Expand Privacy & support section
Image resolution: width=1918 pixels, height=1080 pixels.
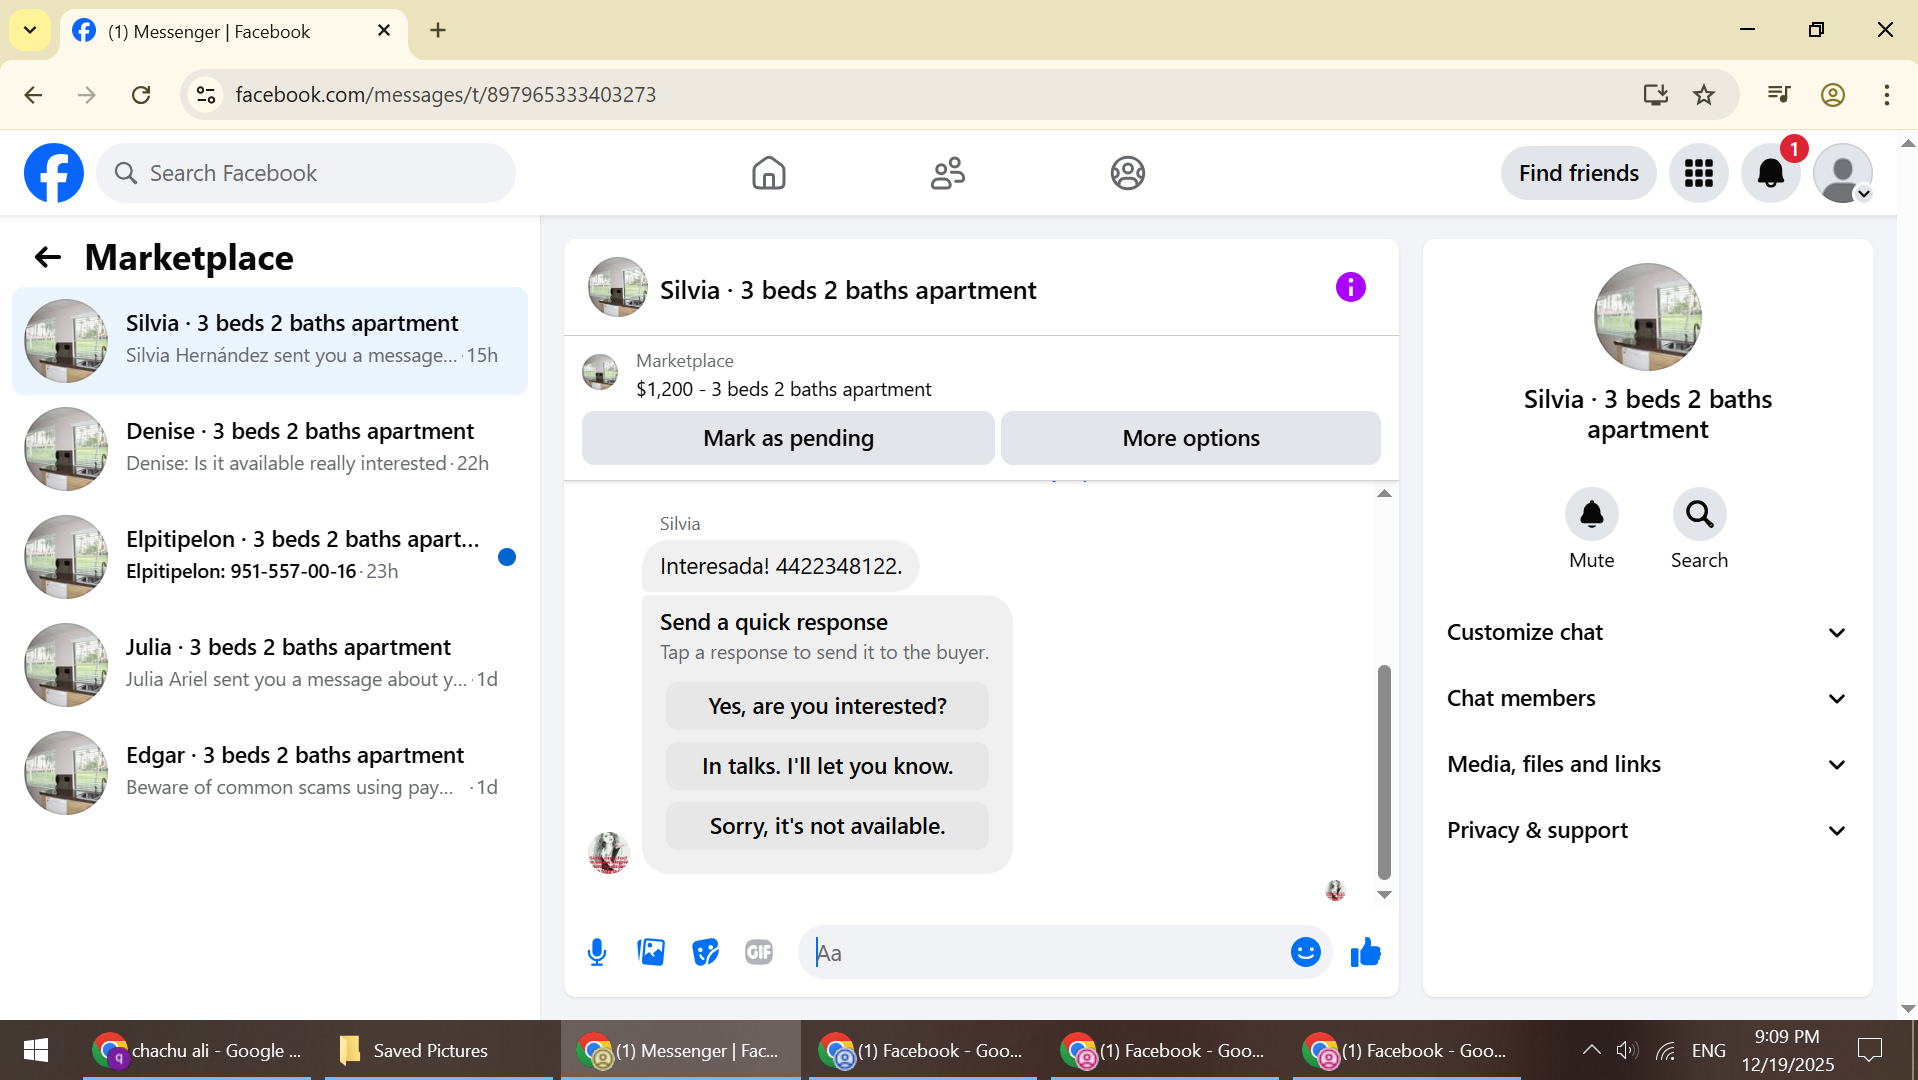(x=1647, y=830)
